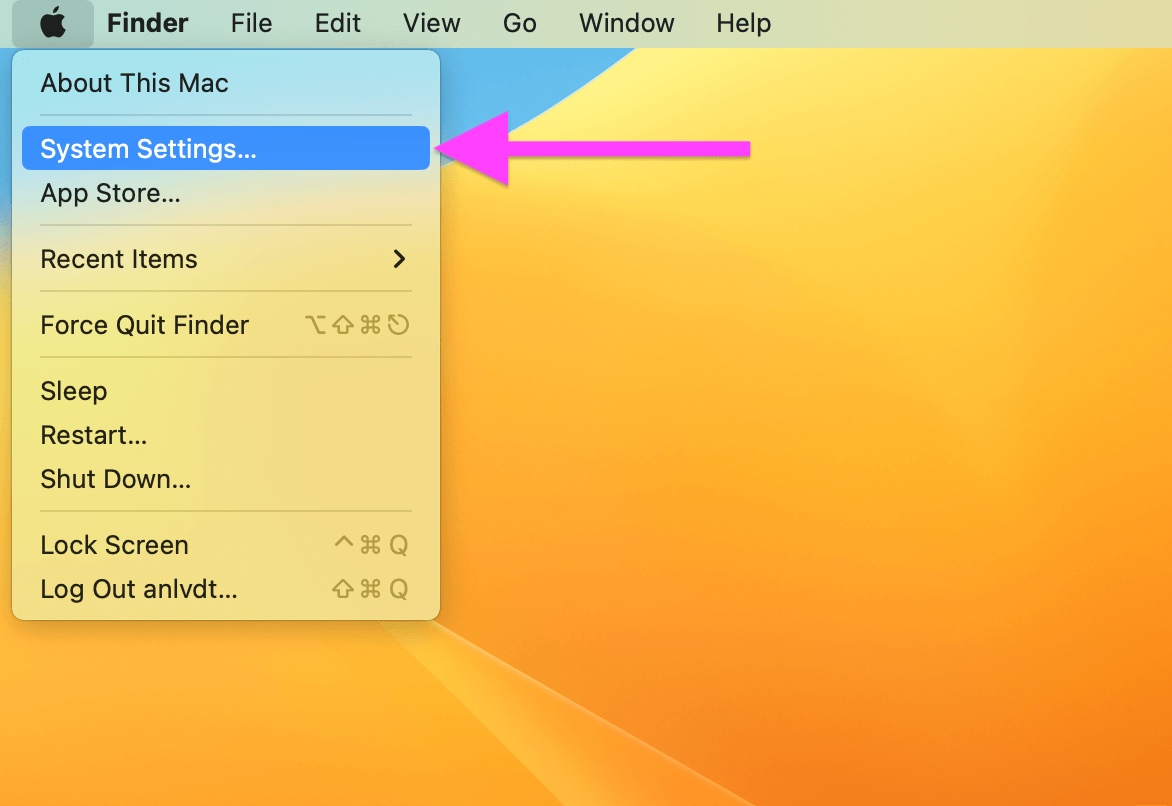The width and height of the screenshot is (1172, 806).
Task: Launch the App Store
Action: click(x=110, y=193)
